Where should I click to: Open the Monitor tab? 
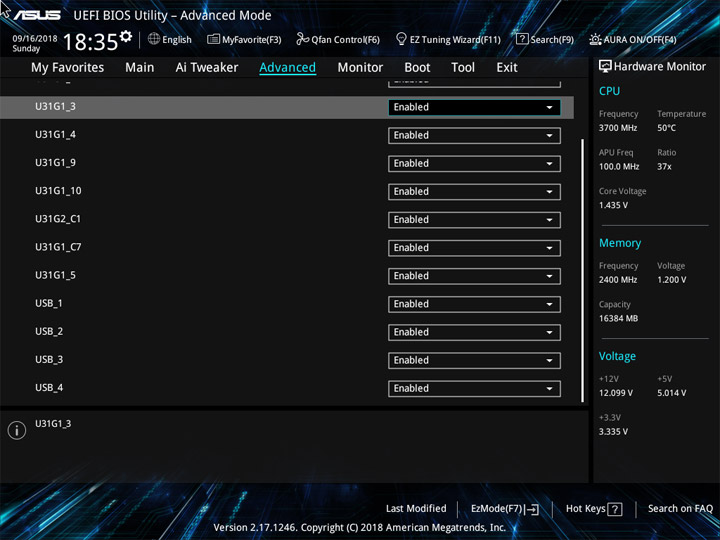tap(360, 68)
